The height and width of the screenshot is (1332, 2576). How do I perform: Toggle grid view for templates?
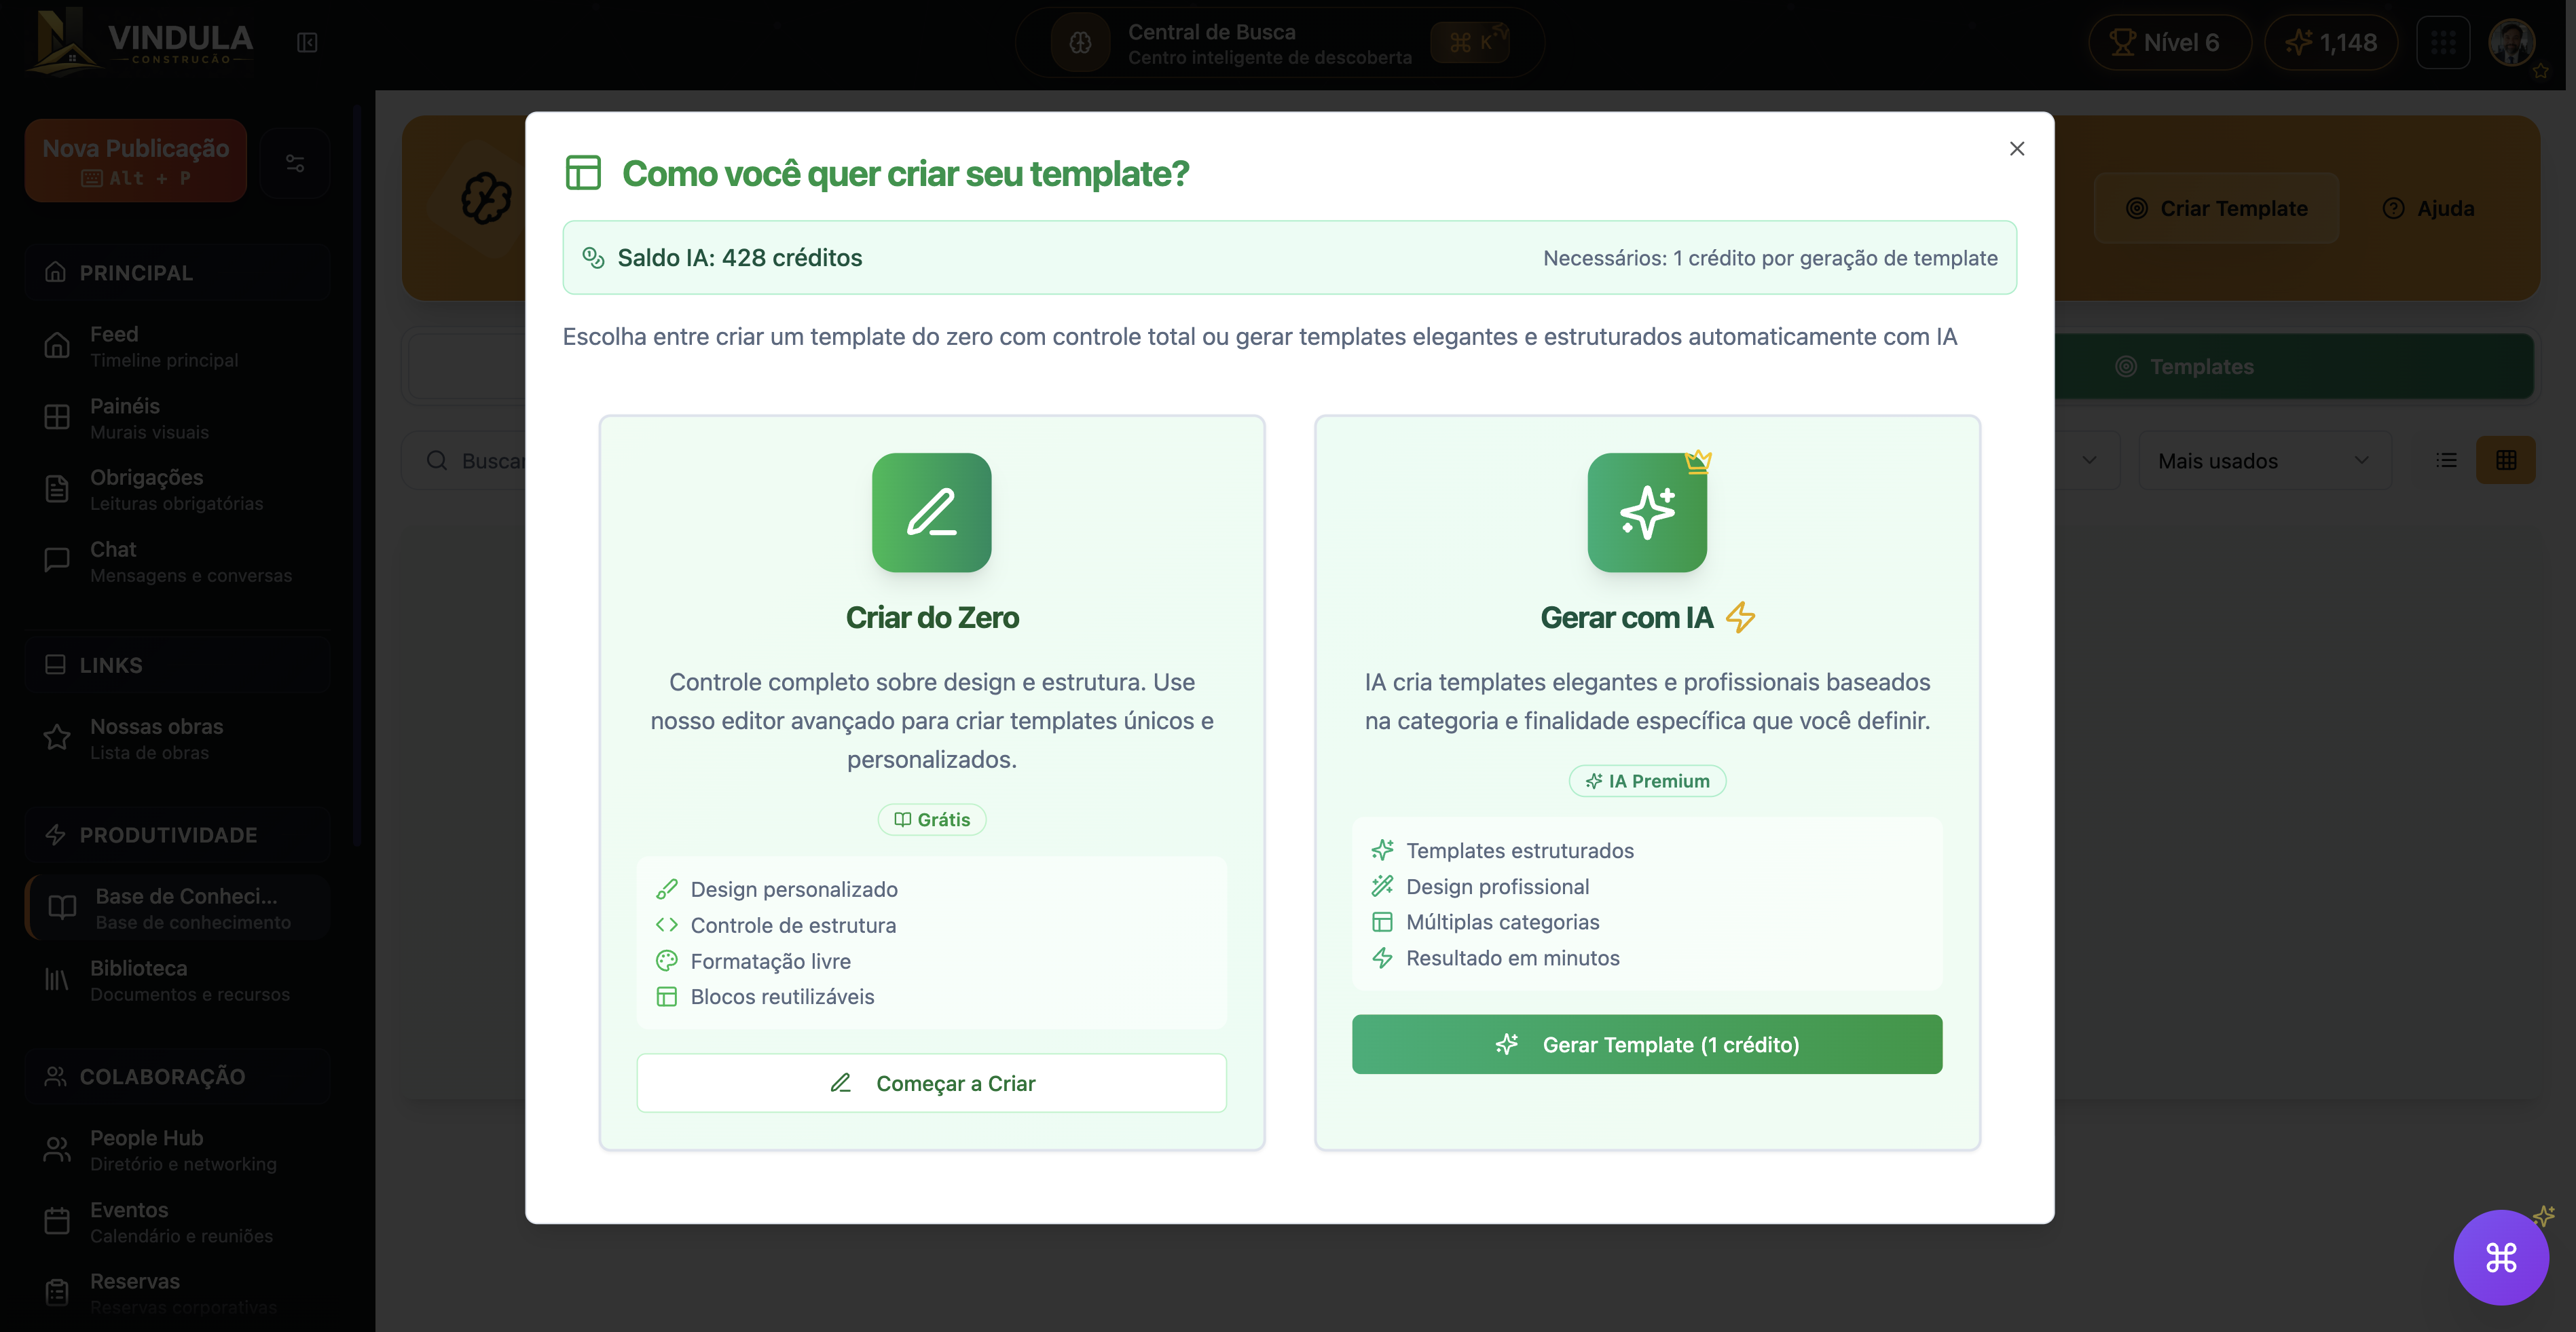(x=2507, y=460)
